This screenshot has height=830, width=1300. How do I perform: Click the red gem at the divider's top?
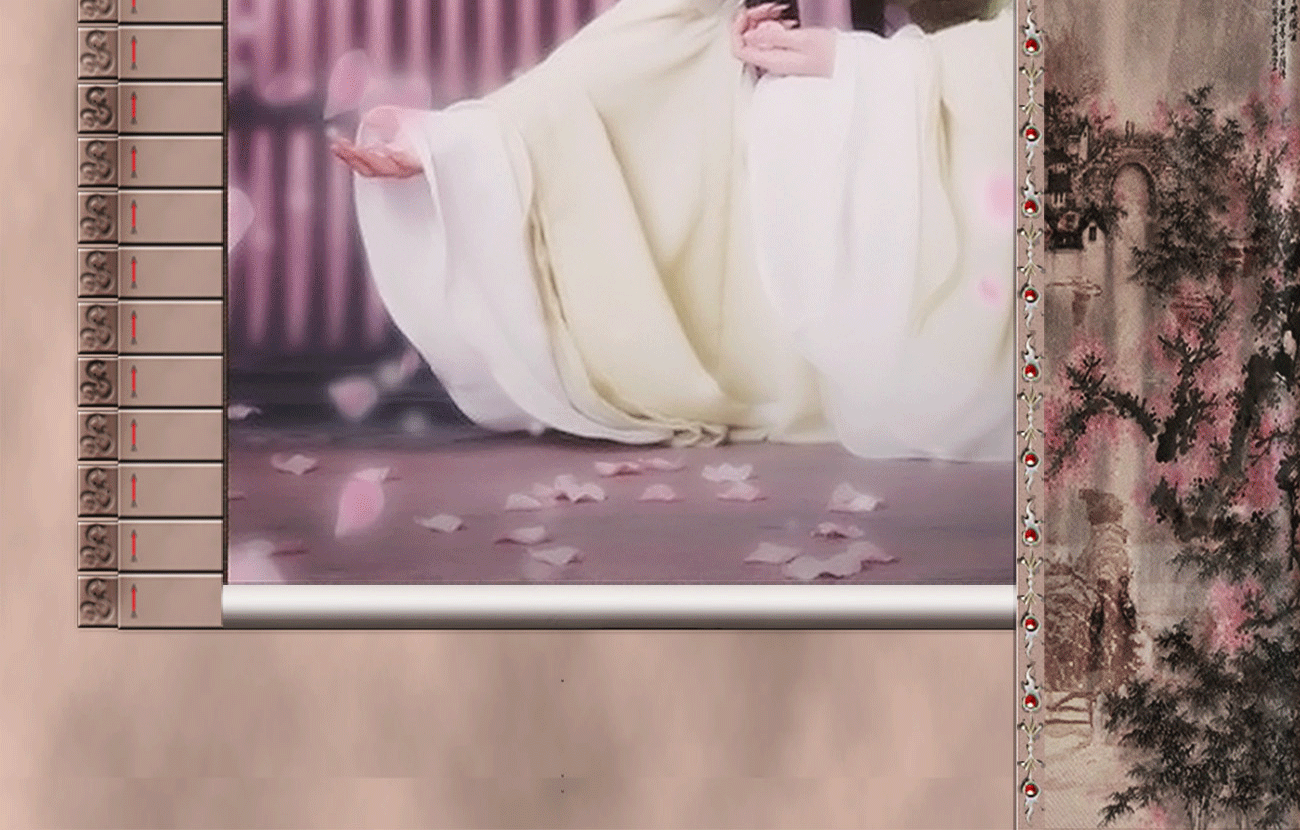coord(1030,46)
